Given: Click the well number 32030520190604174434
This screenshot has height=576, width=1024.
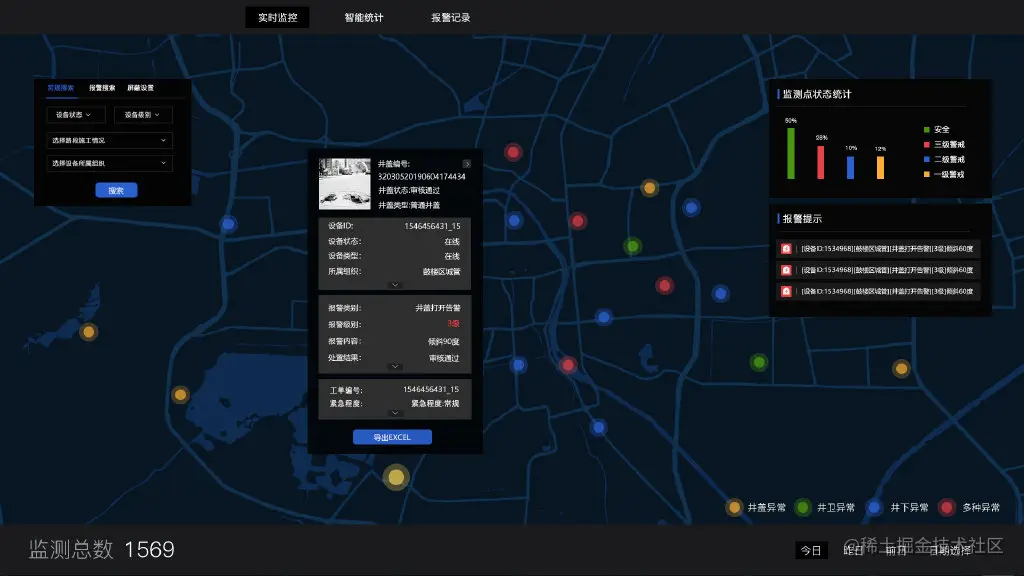Looking at the screenshot, I should 421,177.
